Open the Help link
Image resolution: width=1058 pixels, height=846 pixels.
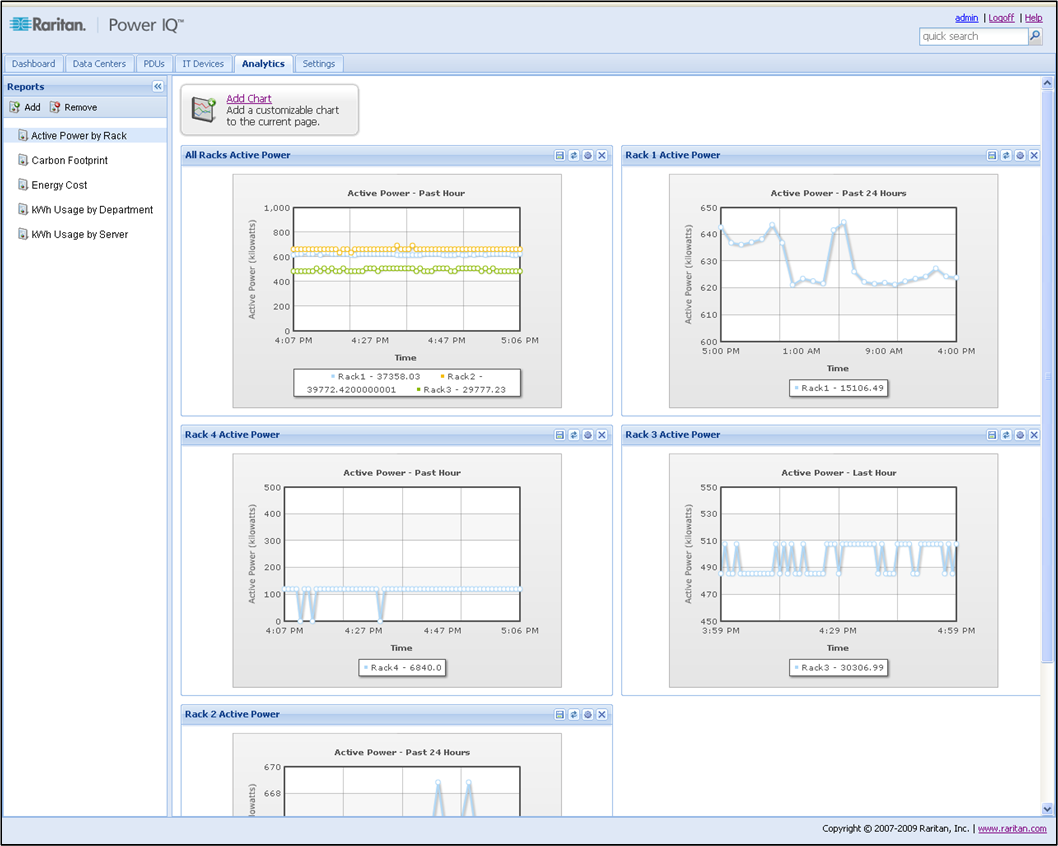[x=1034, y=18]
